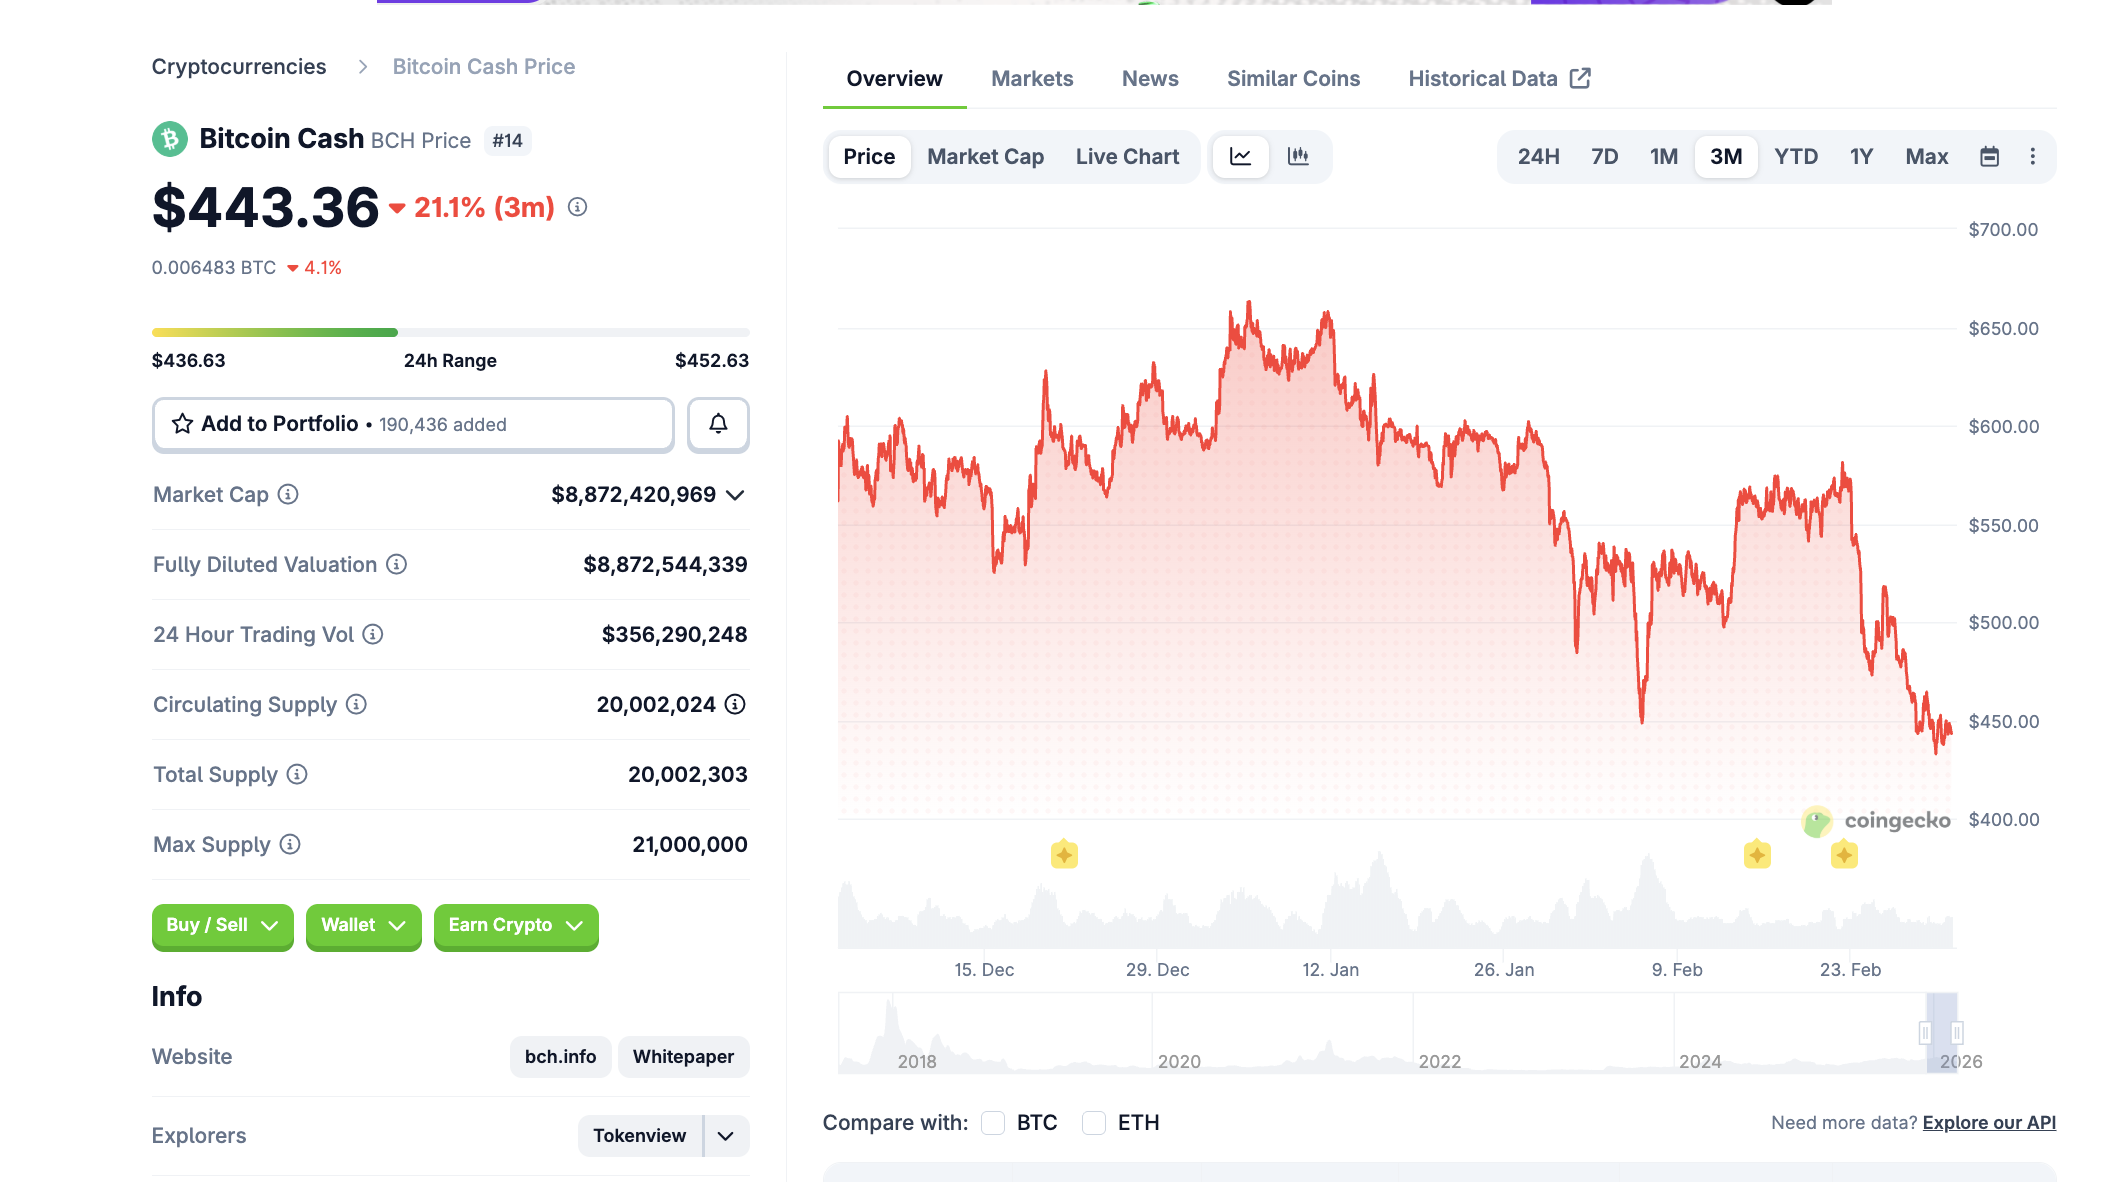Open the chart options three-dot menu

tap(2032, 156)
